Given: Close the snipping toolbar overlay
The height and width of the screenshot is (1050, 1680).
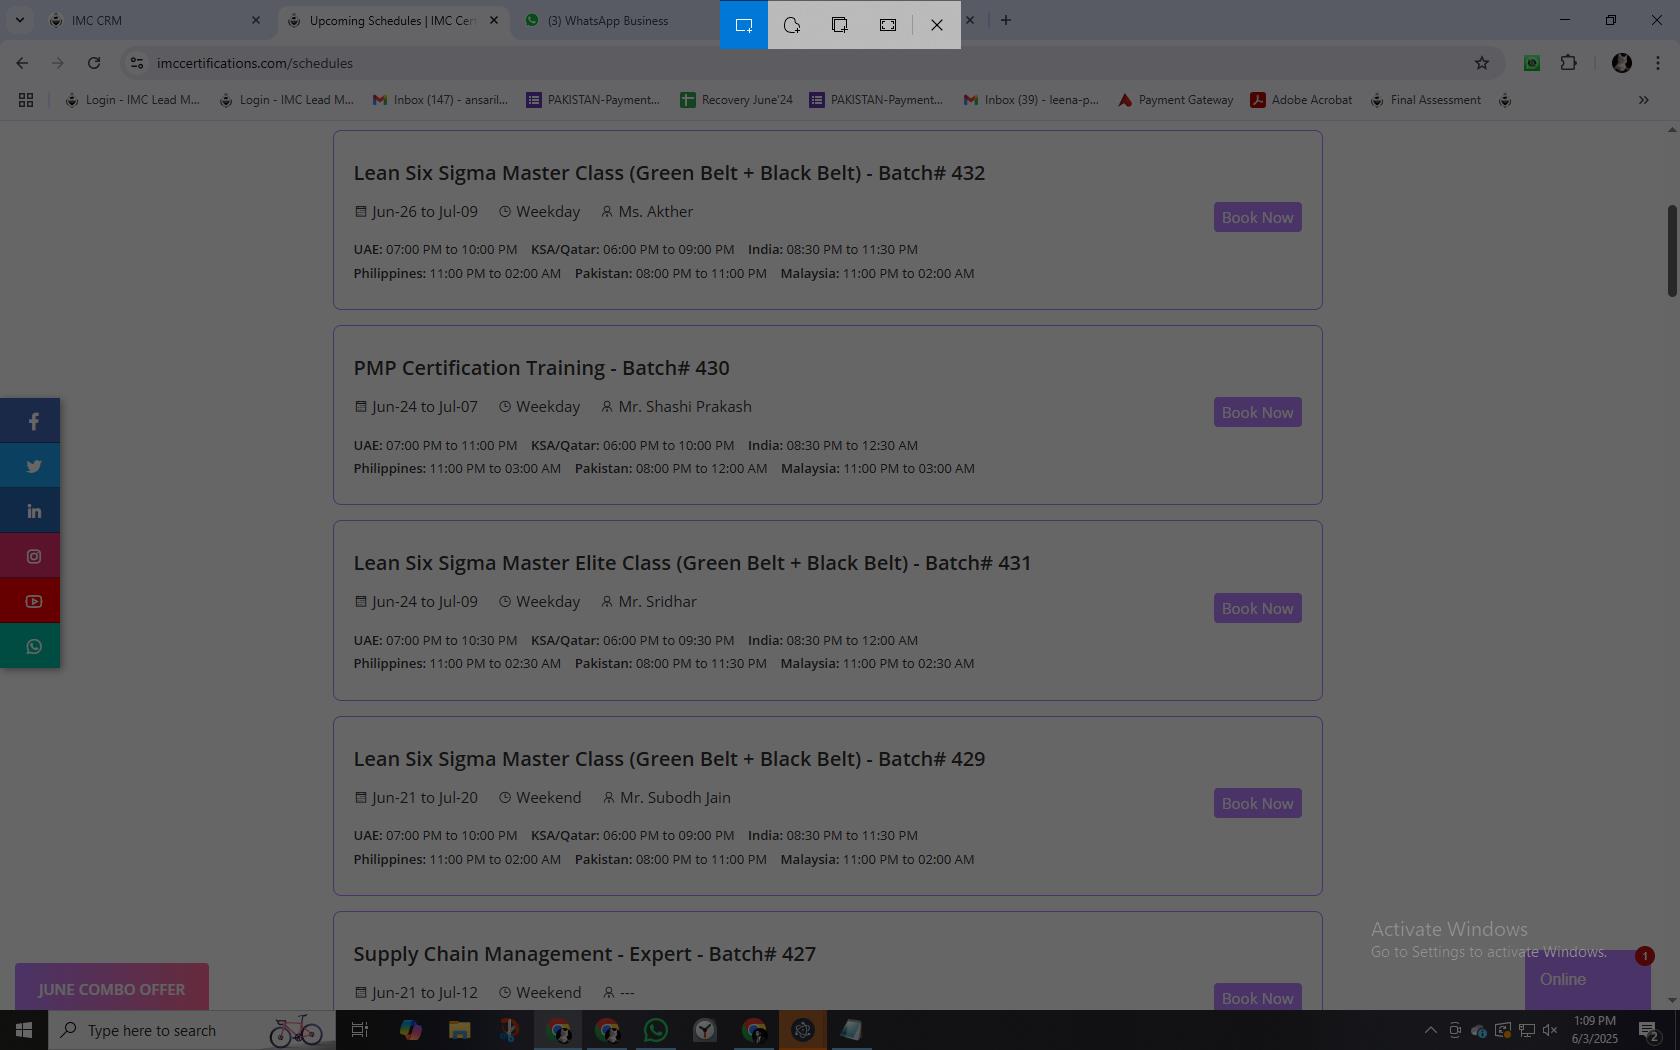Looking at the screenshot, I should coord(937,25).
